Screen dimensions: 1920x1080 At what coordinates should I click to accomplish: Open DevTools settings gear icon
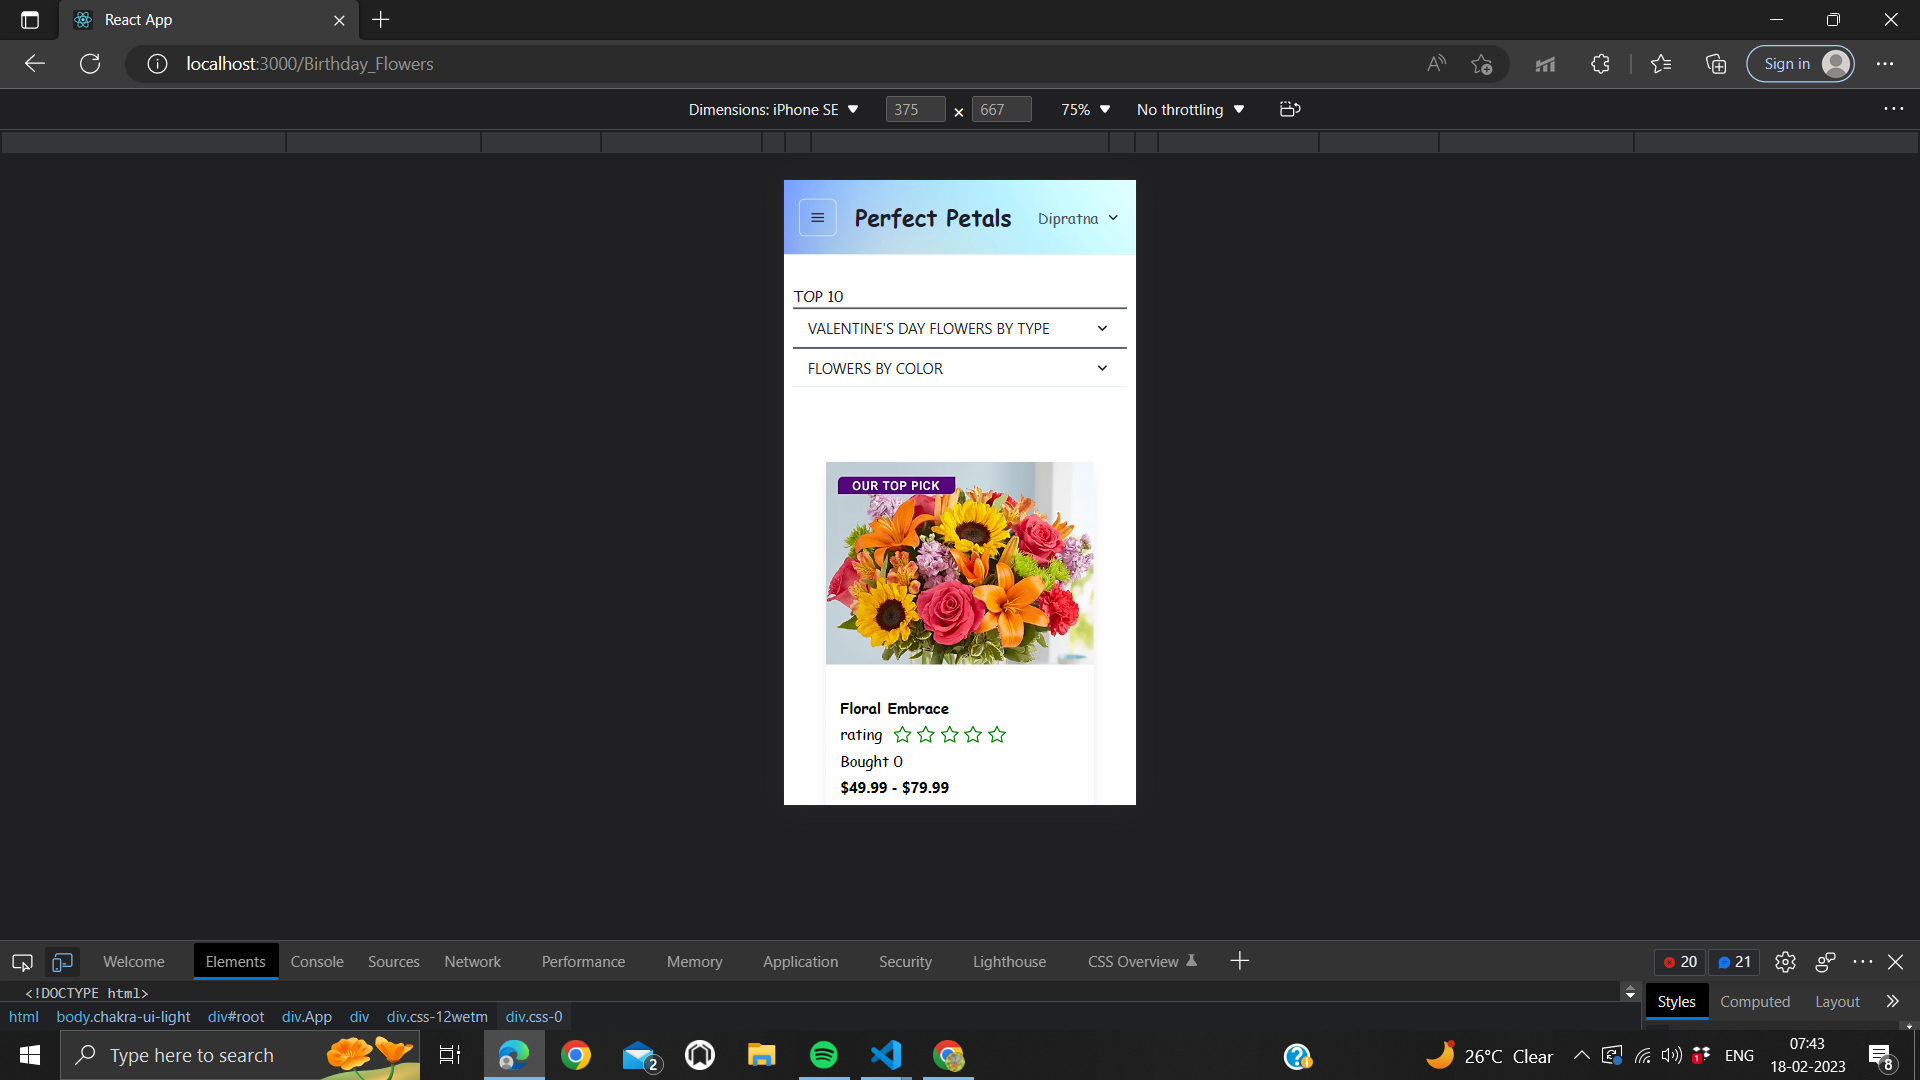click(1785, 962)
